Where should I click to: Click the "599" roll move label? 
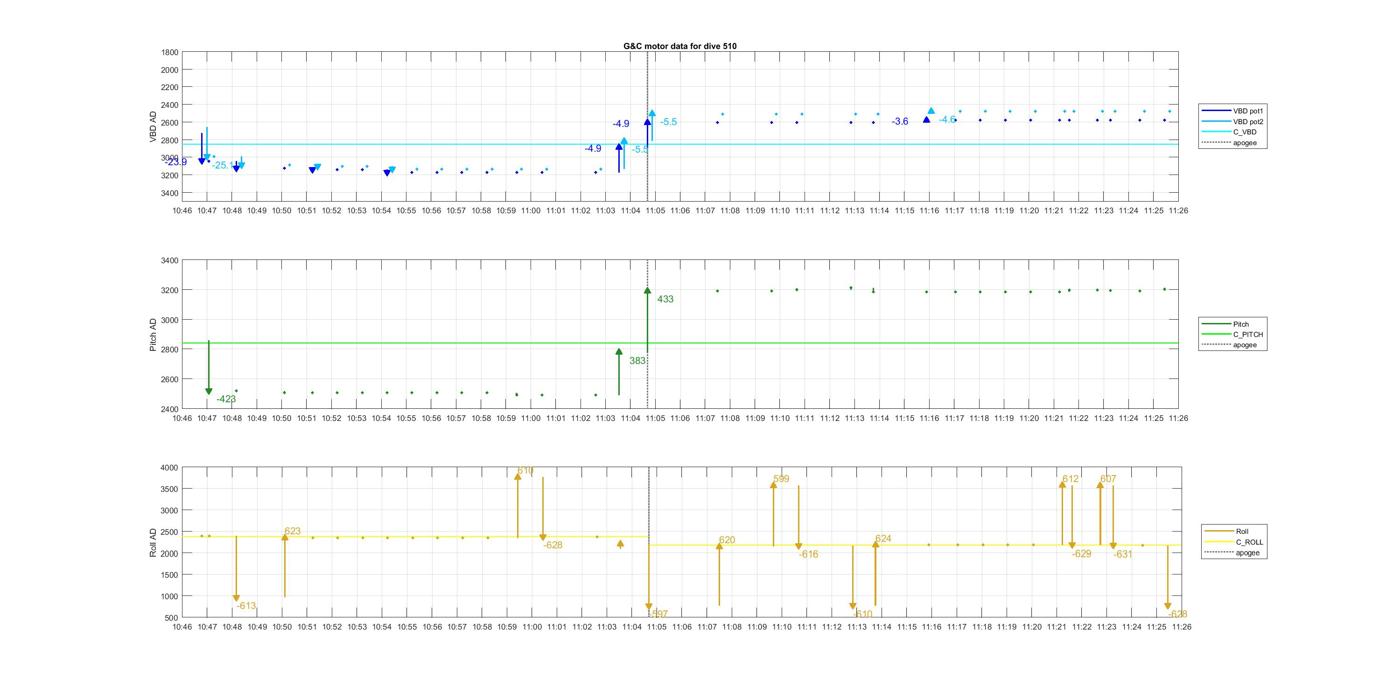click(x=781, y=479)
